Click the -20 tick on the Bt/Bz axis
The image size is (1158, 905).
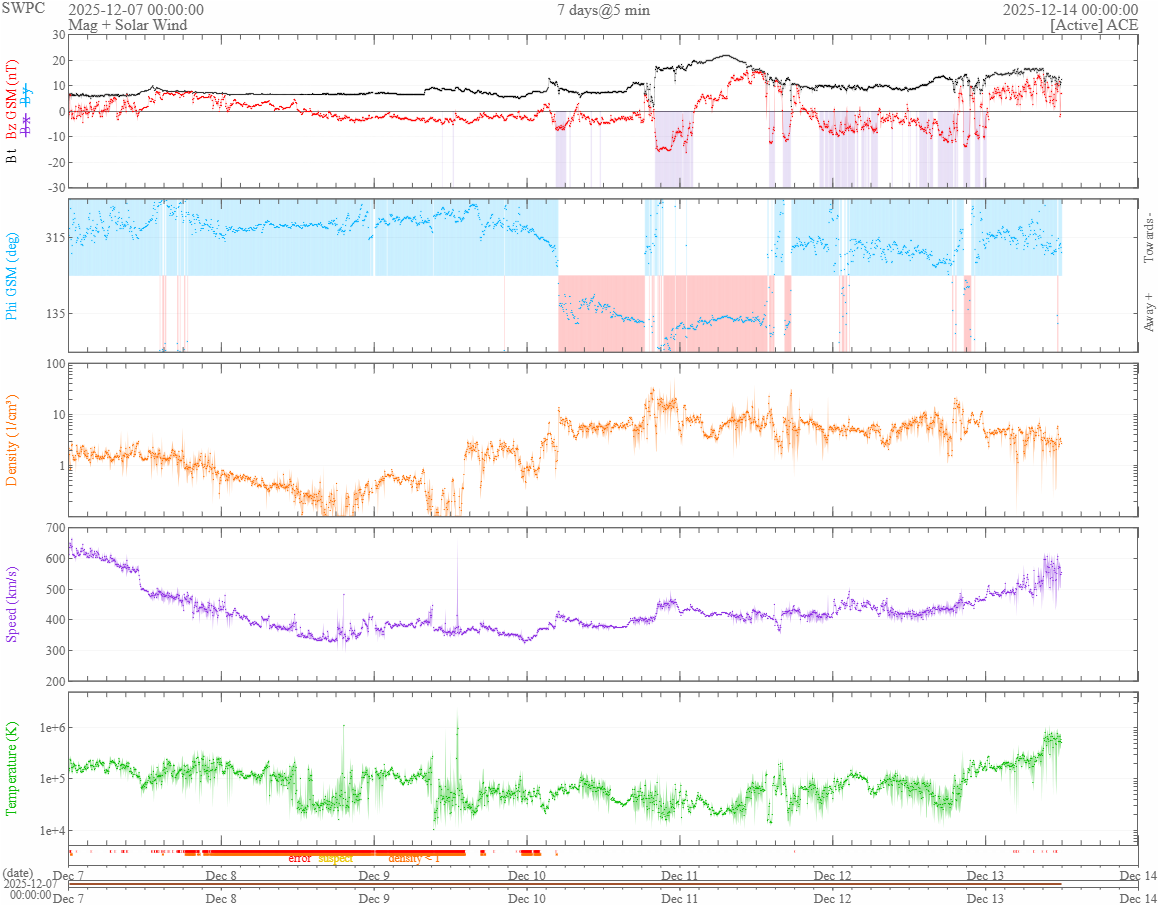point(56,163)
